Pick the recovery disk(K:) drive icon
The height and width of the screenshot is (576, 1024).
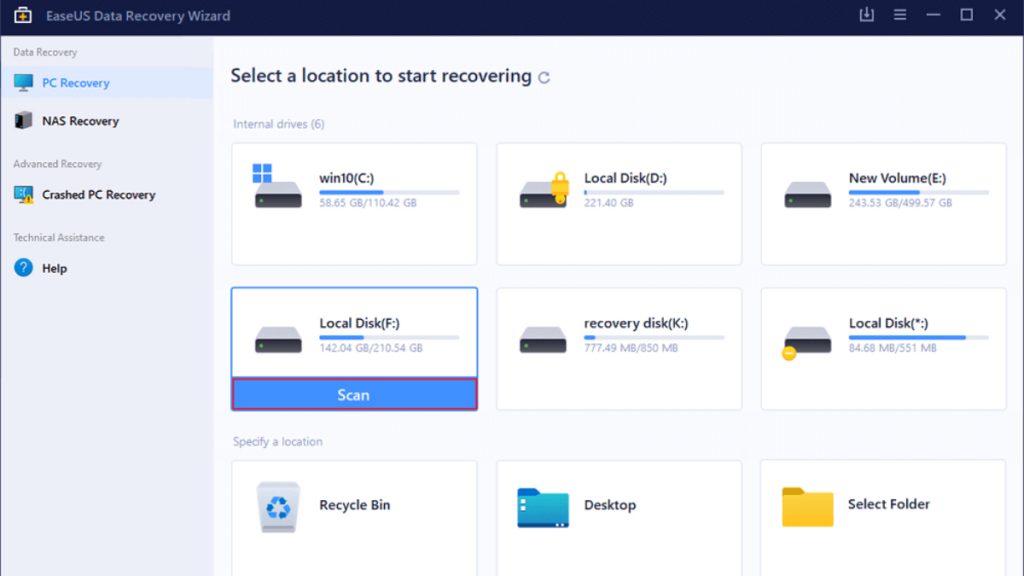(543, 339)
